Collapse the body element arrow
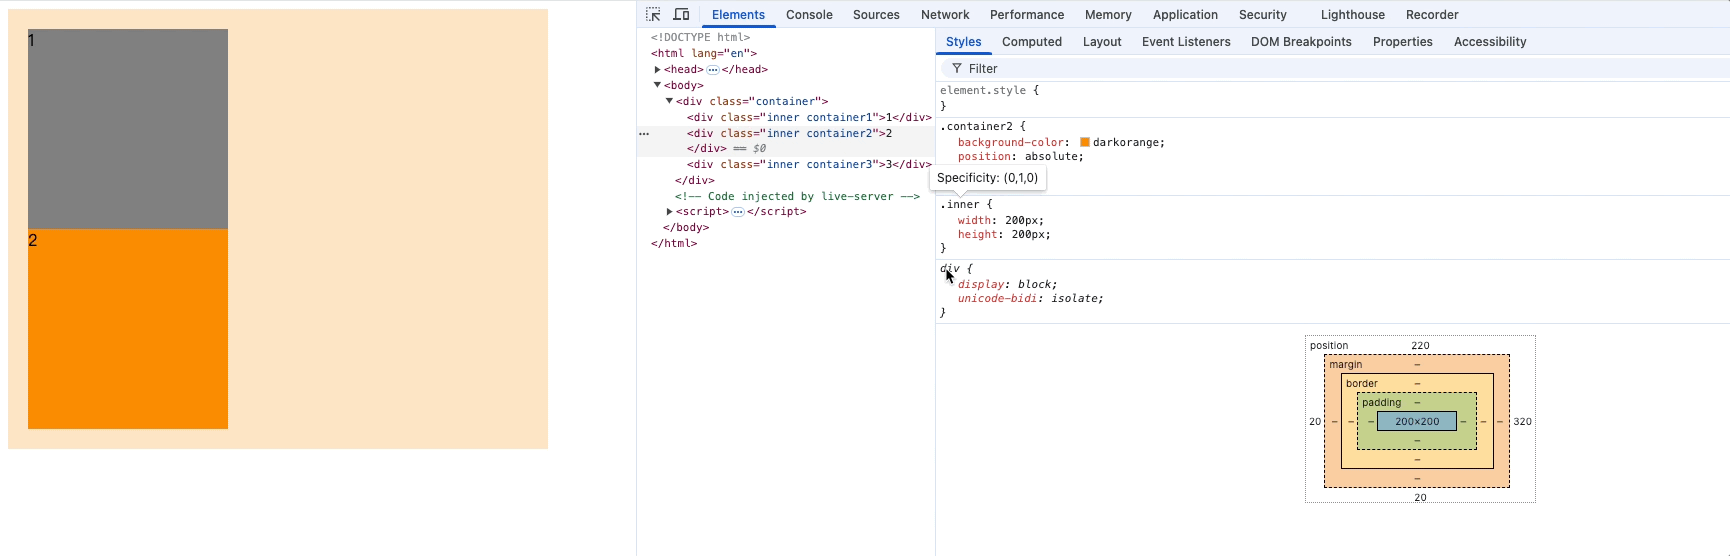The width and height of the screenshot is (1730, 556). click(x=658, y=85)
